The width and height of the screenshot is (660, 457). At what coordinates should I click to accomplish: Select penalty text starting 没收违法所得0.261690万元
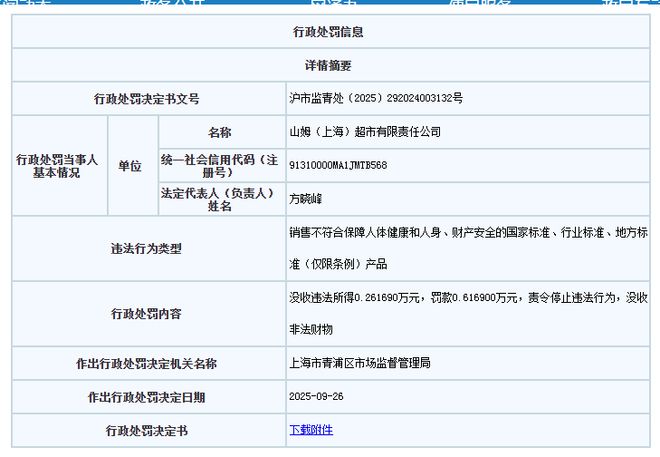[x=468, y=314]
